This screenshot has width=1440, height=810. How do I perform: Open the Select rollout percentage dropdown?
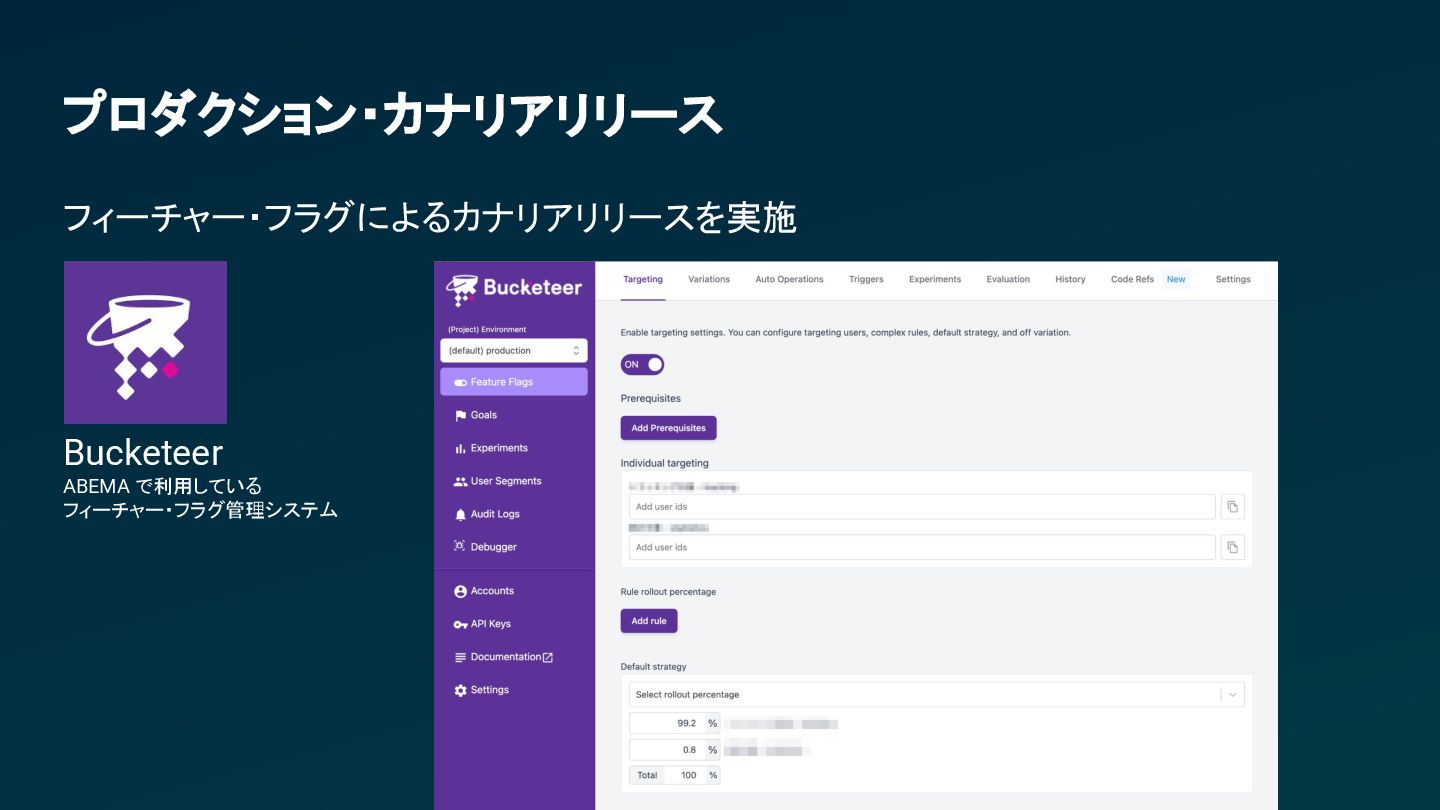(x=937, y=694)
